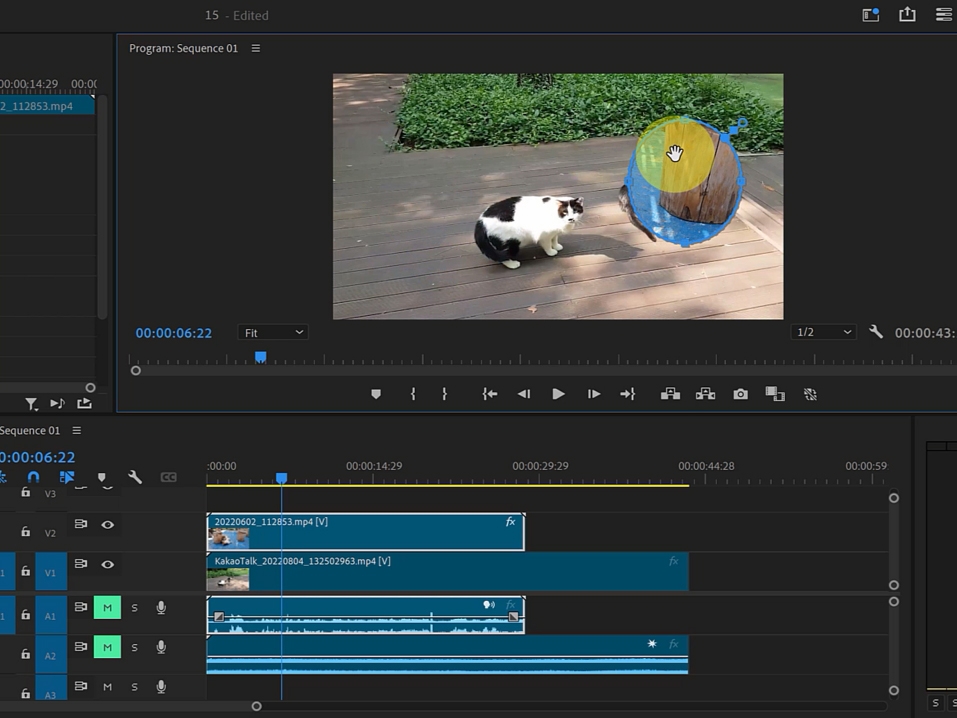Toggle the timeline Captions CC button
957x718 pixels.
[x=168, y=477]
